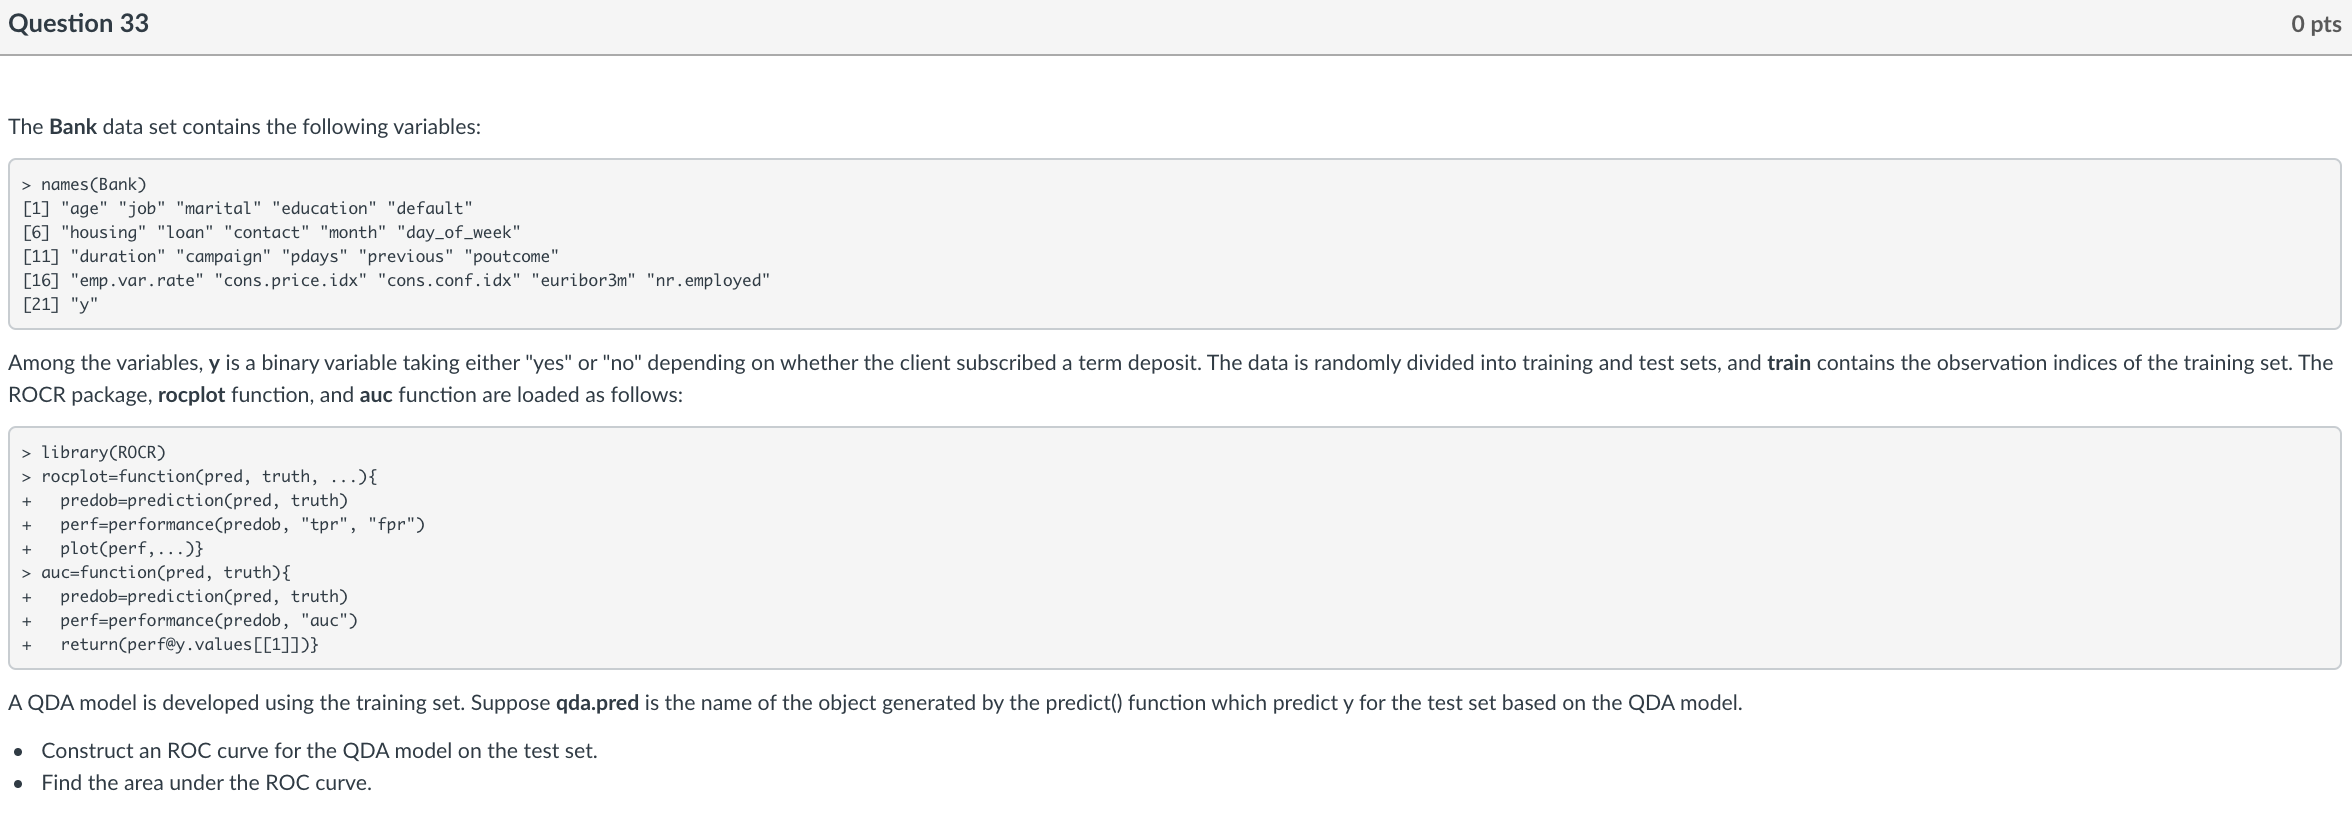Click the "poutcome" variable name
The height and width of the screenshot is (820, 2352).
click(511, 256)
